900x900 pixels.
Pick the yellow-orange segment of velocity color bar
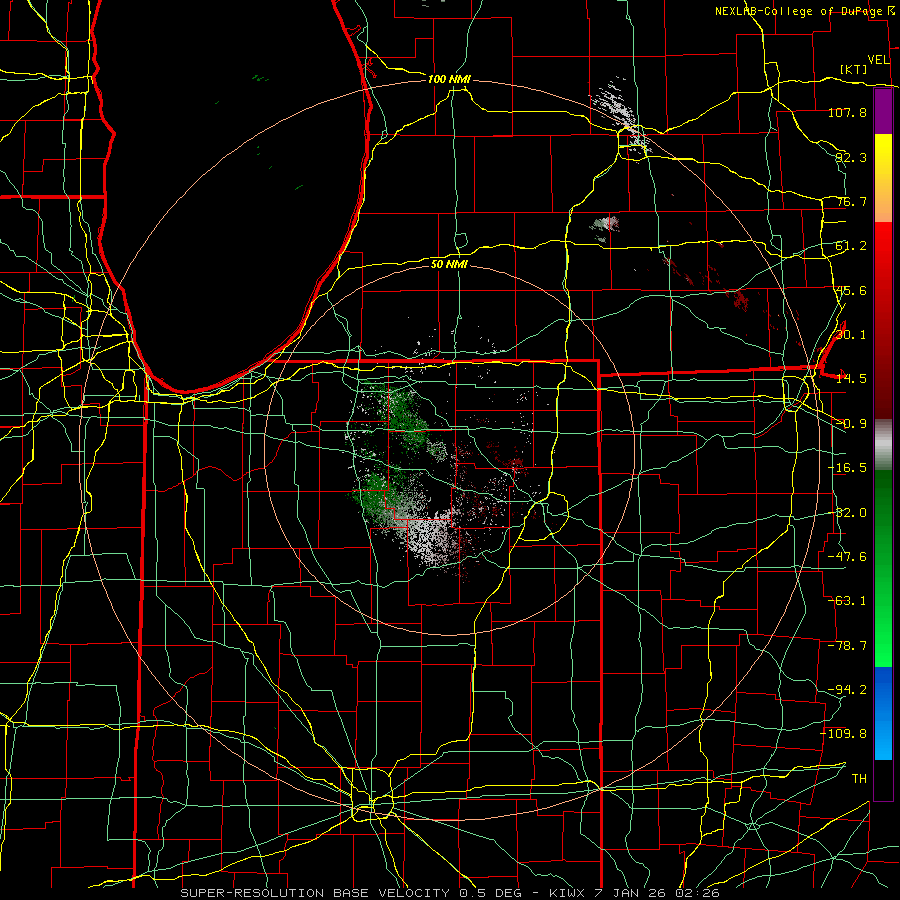pyautogui.click(x=883, y=178)
